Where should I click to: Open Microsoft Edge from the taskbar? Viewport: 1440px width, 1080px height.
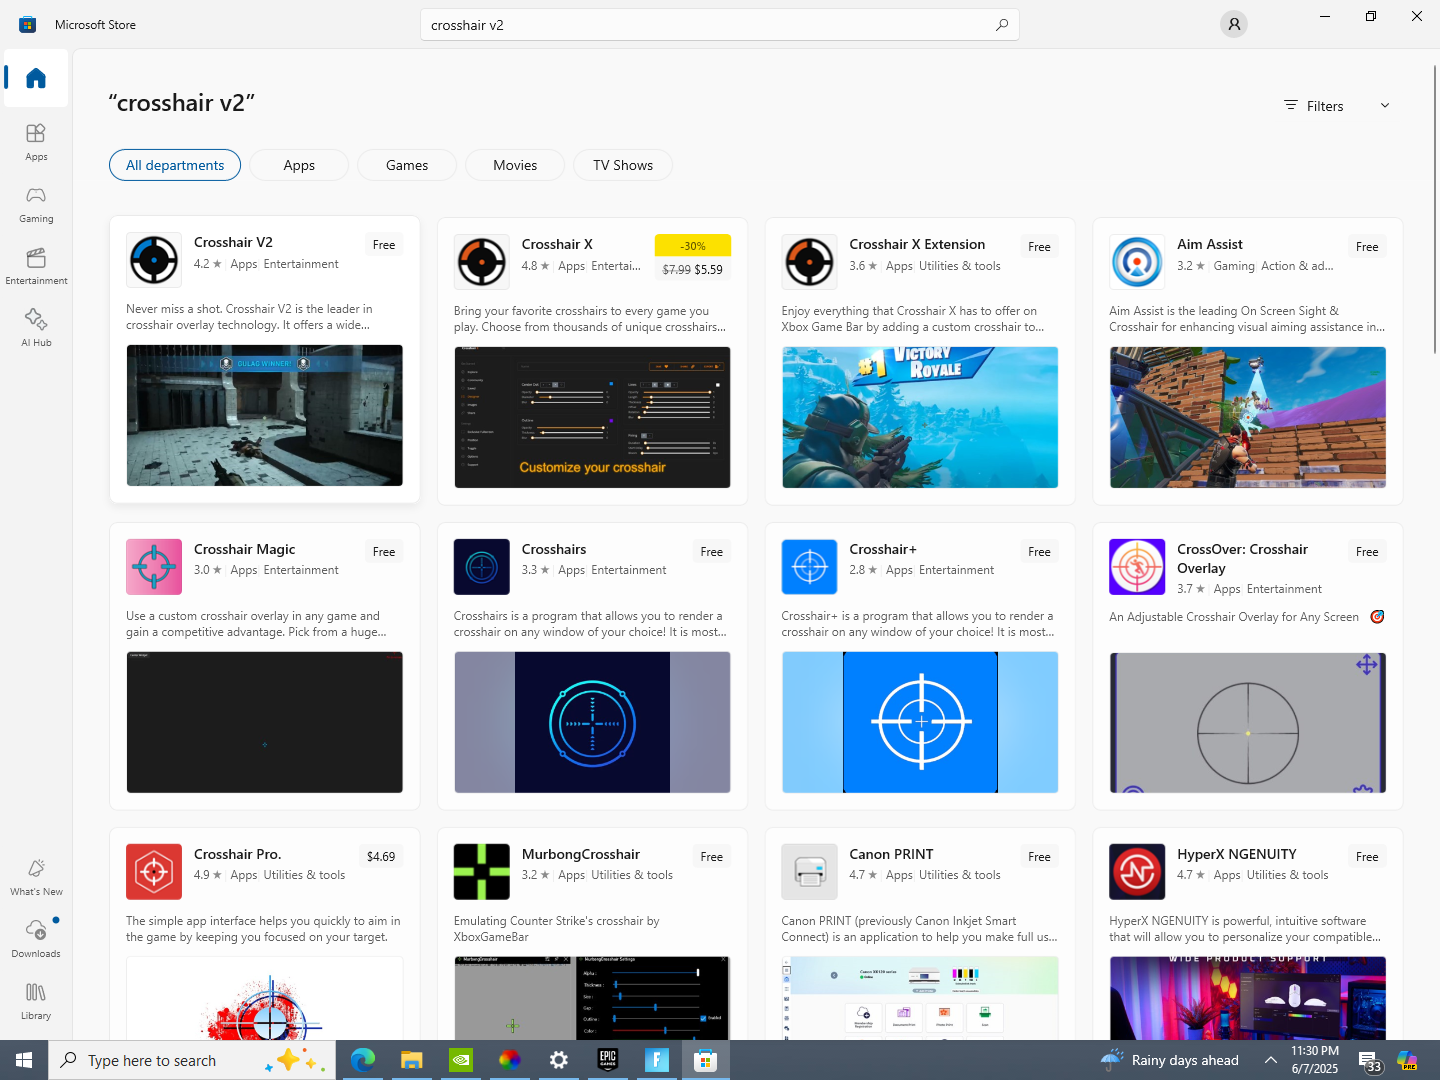click(363, 1060)
